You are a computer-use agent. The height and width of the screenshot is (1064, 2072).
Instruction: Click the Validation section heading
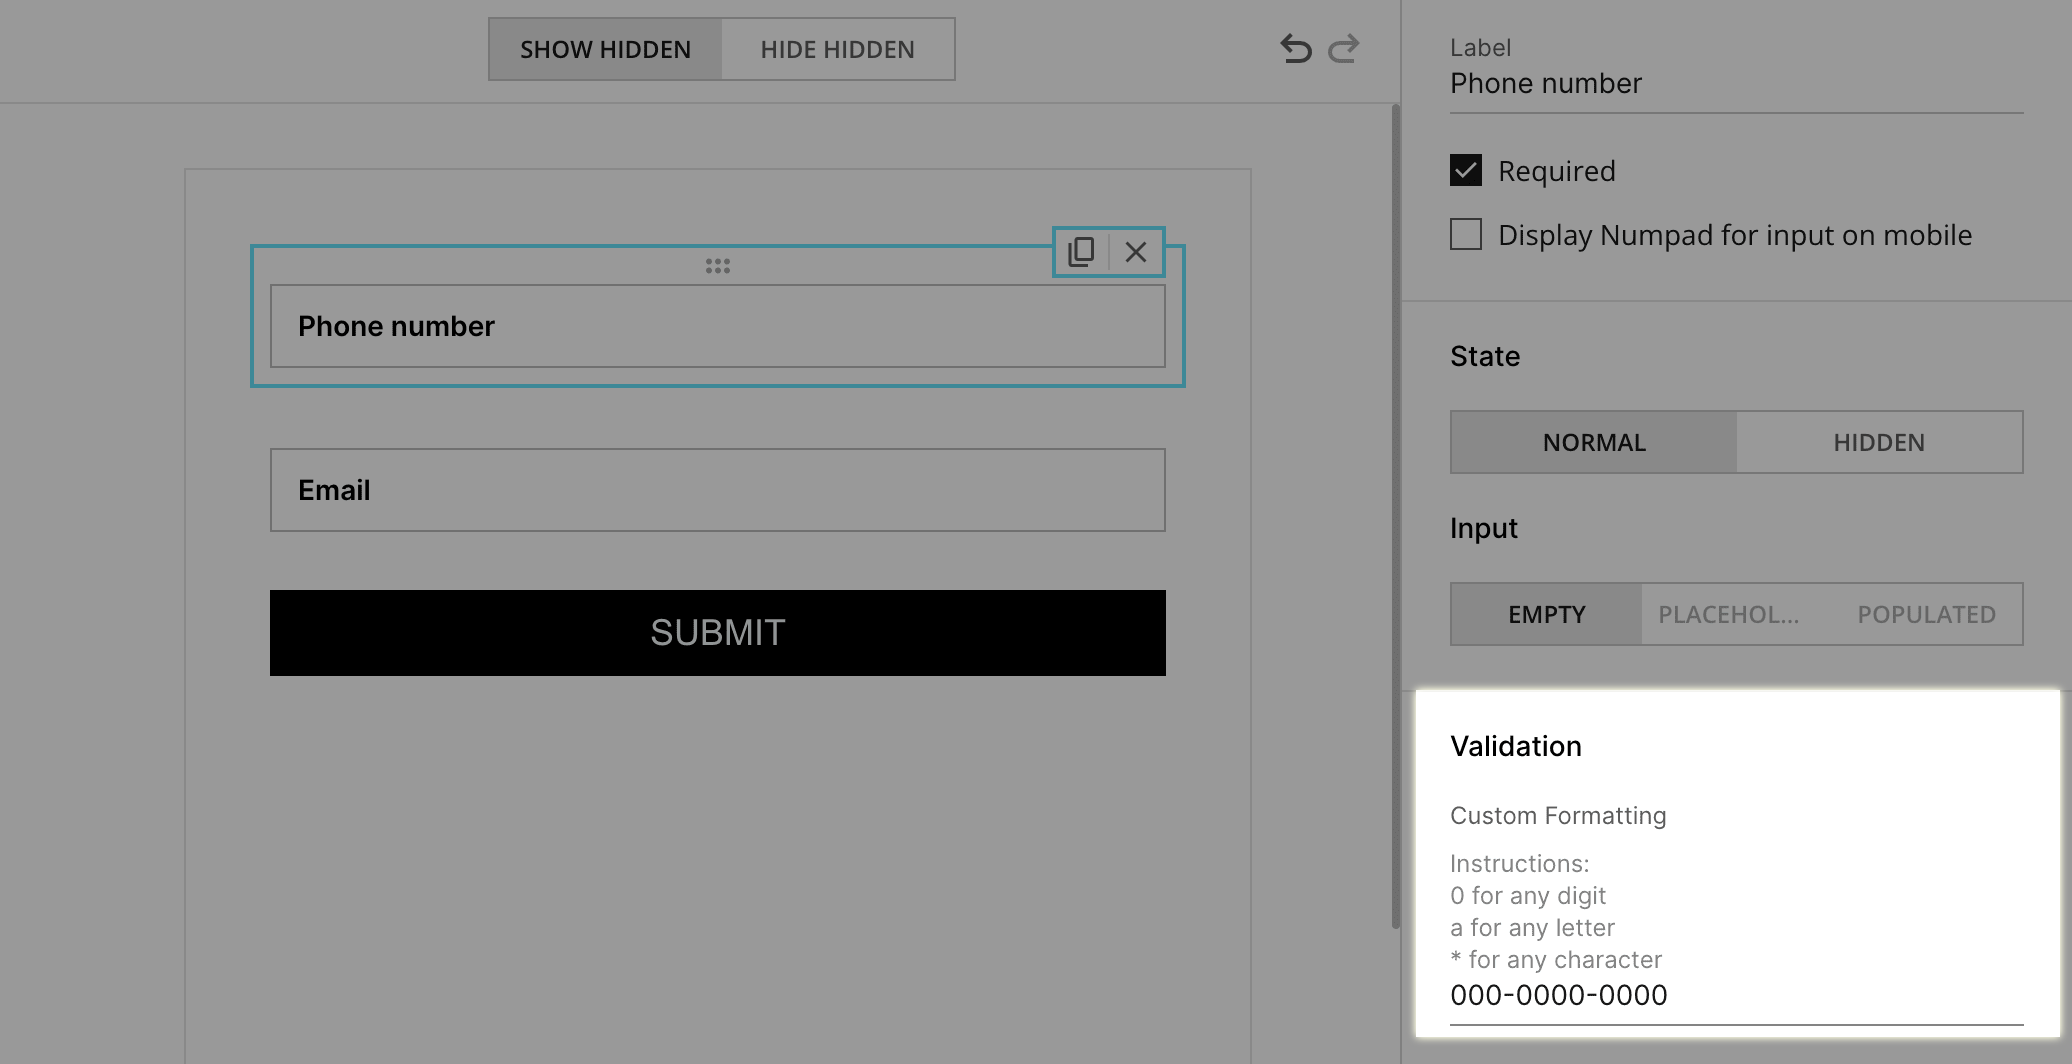tap(1516, 746)
